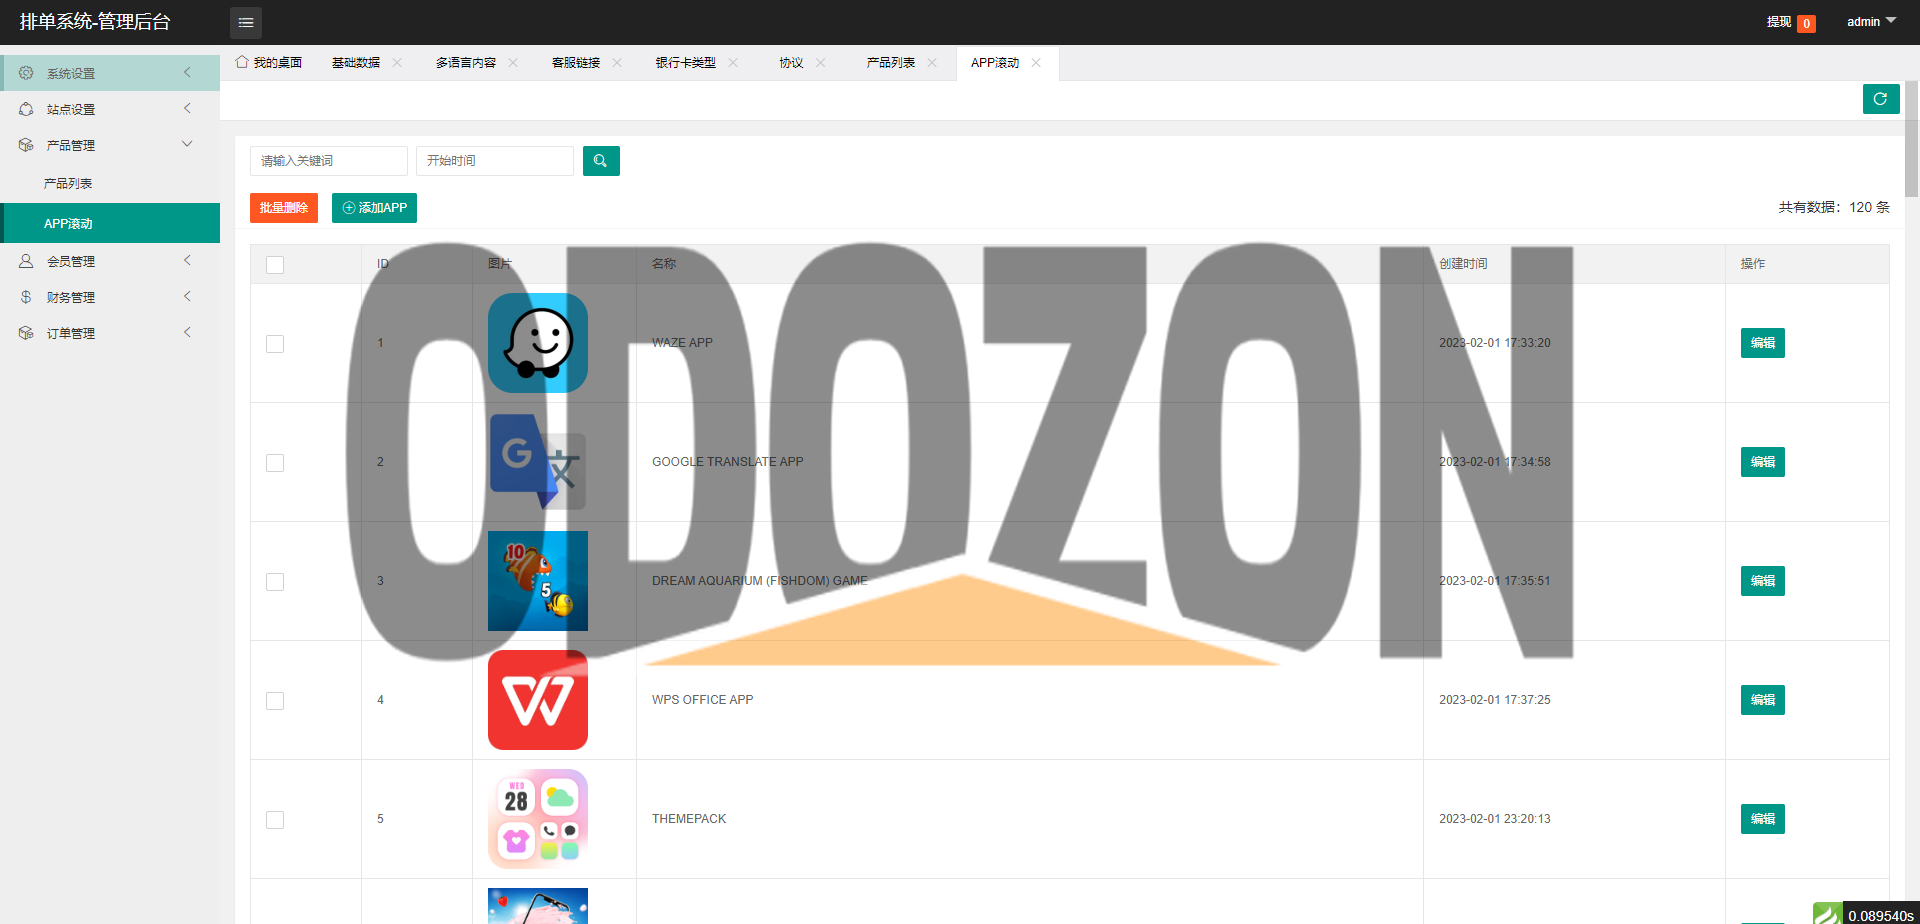Click the system settings gear icon
Screen dimensions: 1920x924
[26, 73]
